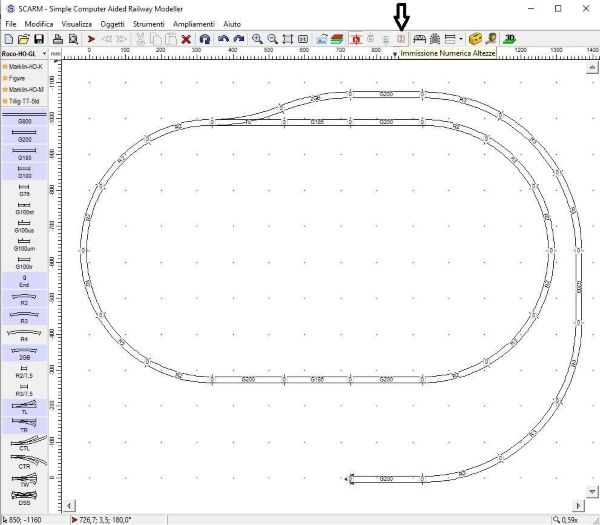The height and width of the screenshot is (525, 600).
Task: Click the Zoom in magnifier icon
Action: click(257, 38)
